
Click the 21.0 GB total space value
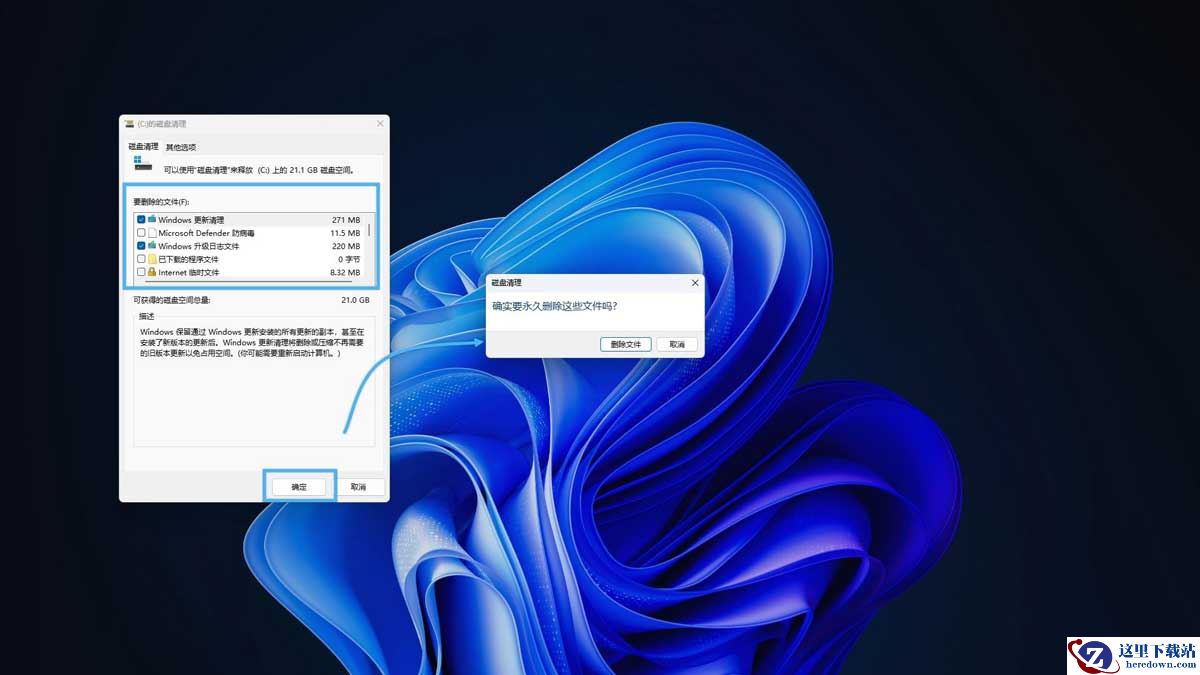pyautogui.click(x=355, y=300)
